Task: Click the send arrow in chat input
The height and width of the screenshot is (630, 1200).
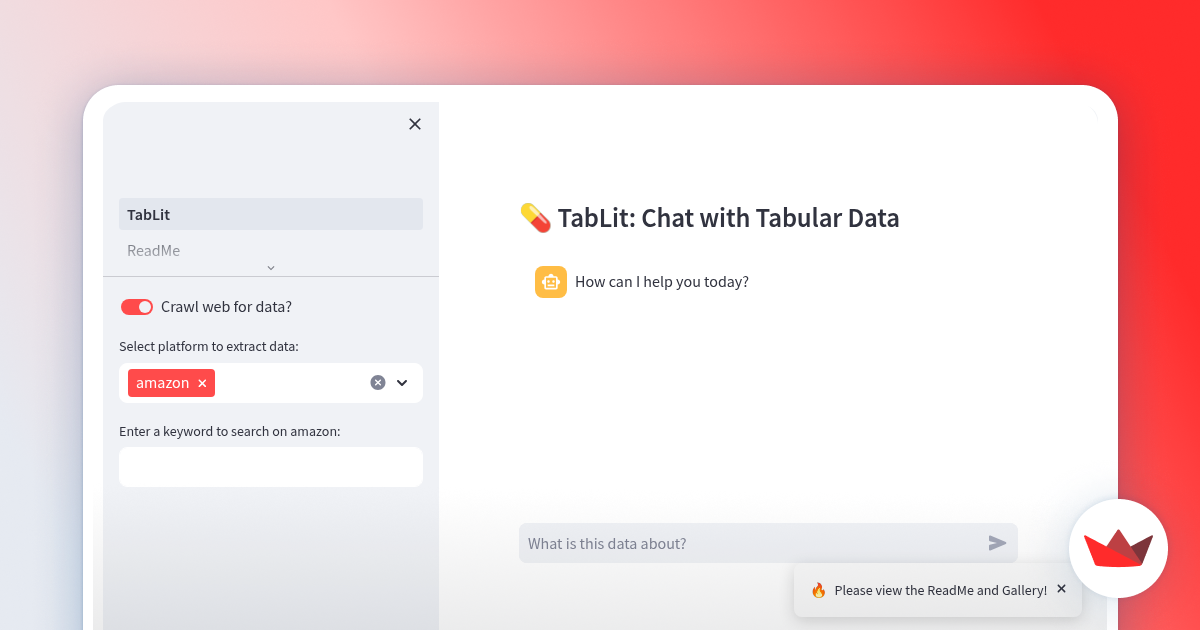Action: [997, 543]
